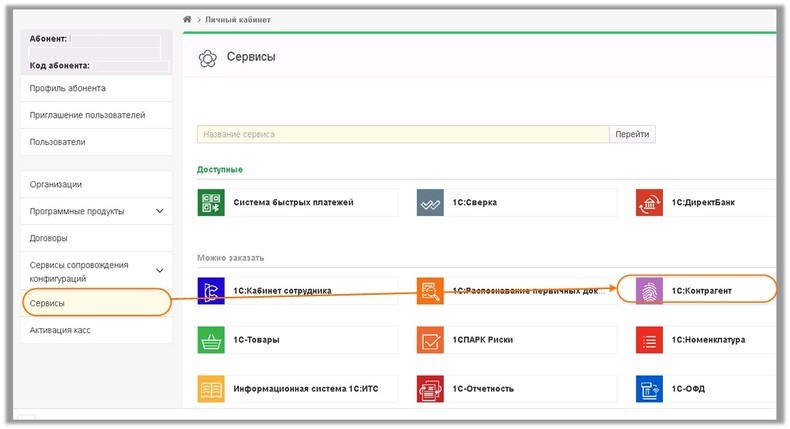Open the 1С:Номенклатура red list icon
The height and width of the screenshot is (429, 790).
[x=649, y=340]
